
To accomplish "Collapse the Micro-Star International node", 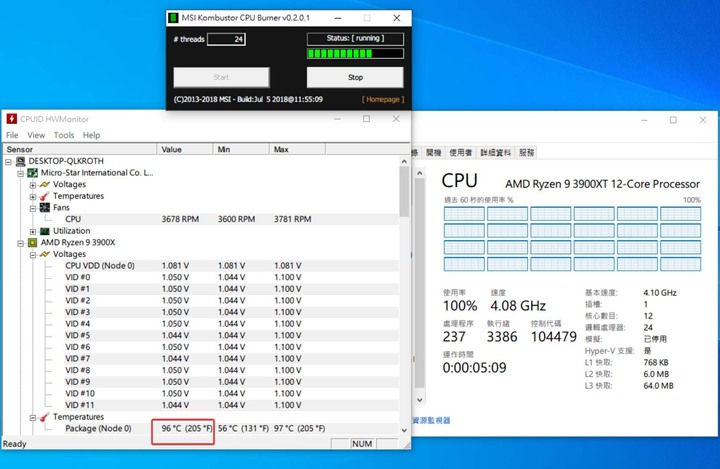I will tap(20, 173).
